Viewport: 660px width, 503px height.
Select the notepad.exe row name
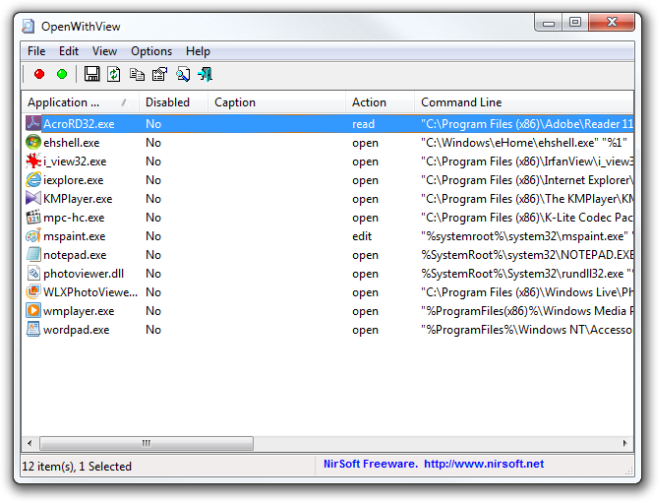(x=75, y=255)
